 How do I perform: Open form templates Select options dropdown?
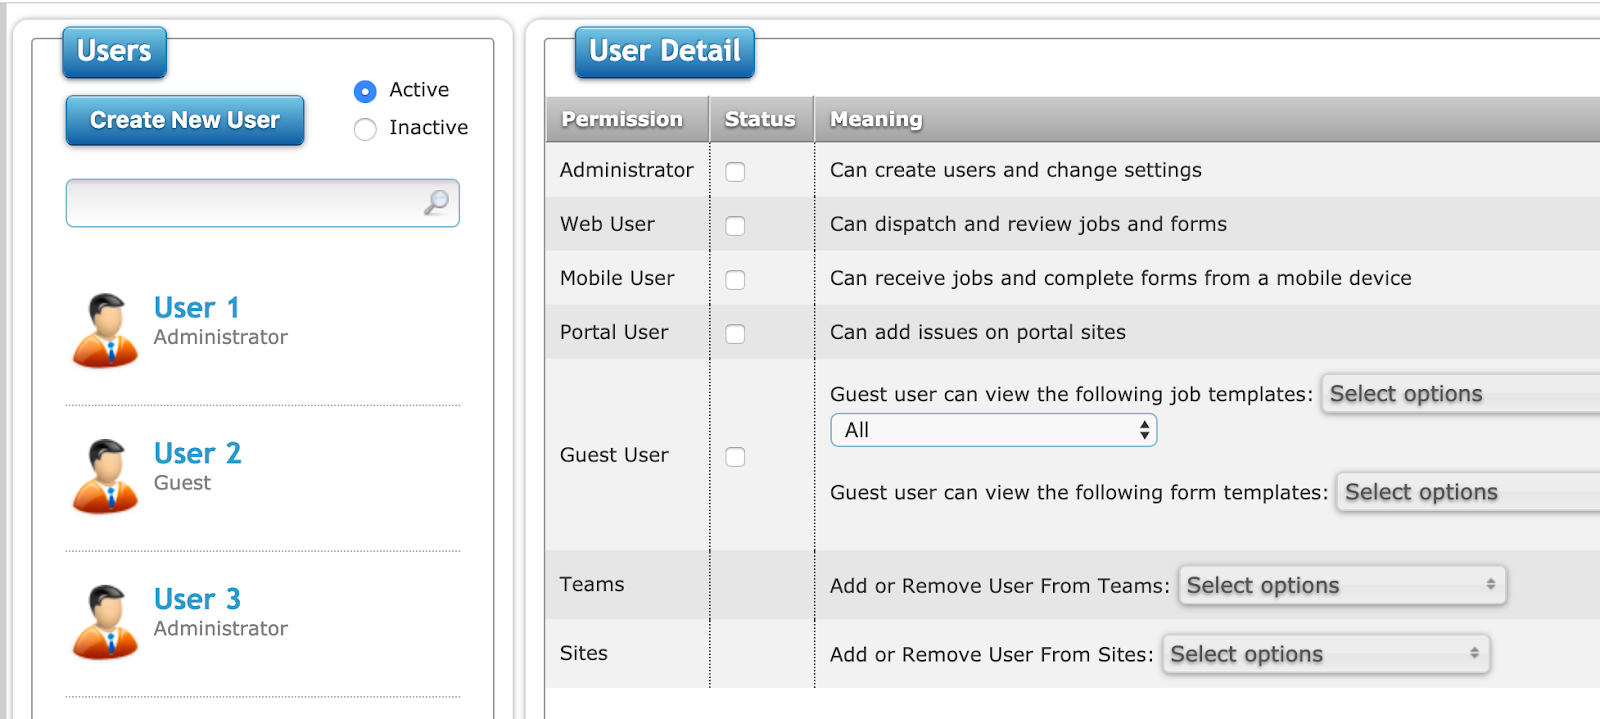pyautogui.click(x=1468, y=492)
